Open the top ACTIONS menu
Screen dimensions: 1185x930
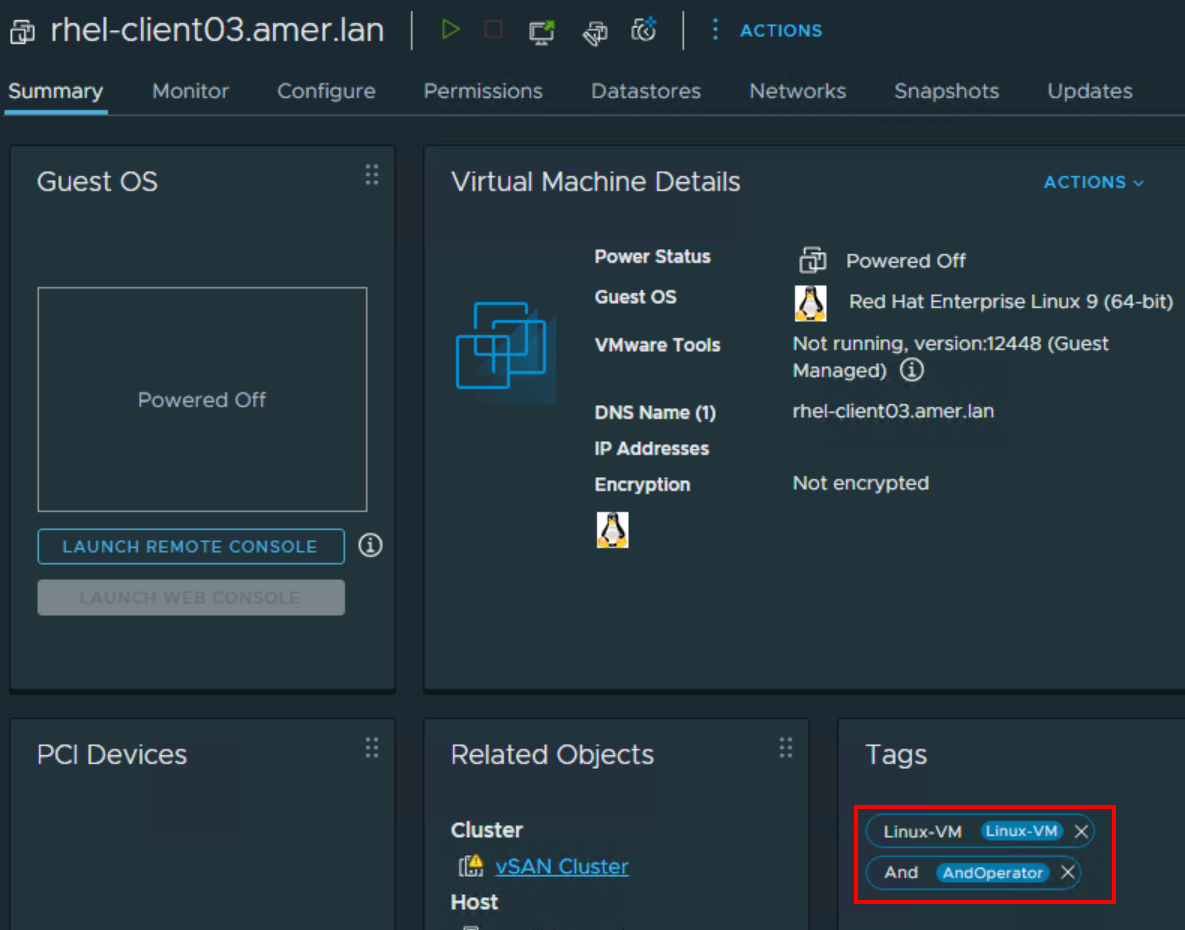780,30
